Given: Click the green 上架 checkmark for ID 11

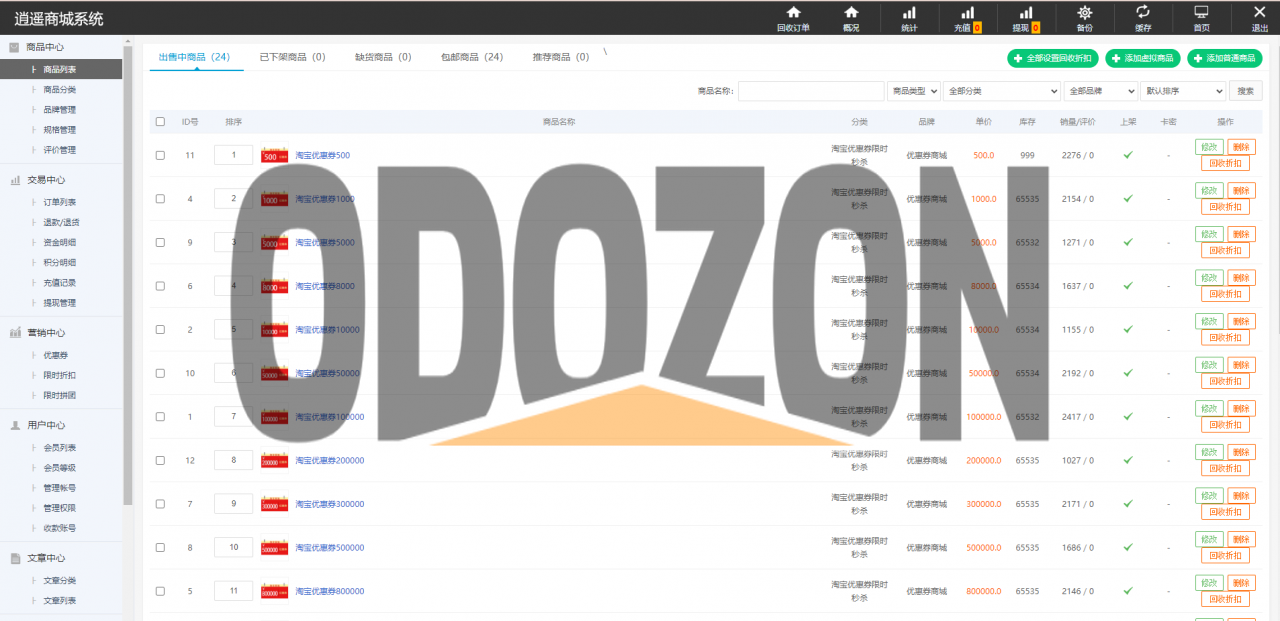Looking at the screenshot, I should pos(1128,155).
